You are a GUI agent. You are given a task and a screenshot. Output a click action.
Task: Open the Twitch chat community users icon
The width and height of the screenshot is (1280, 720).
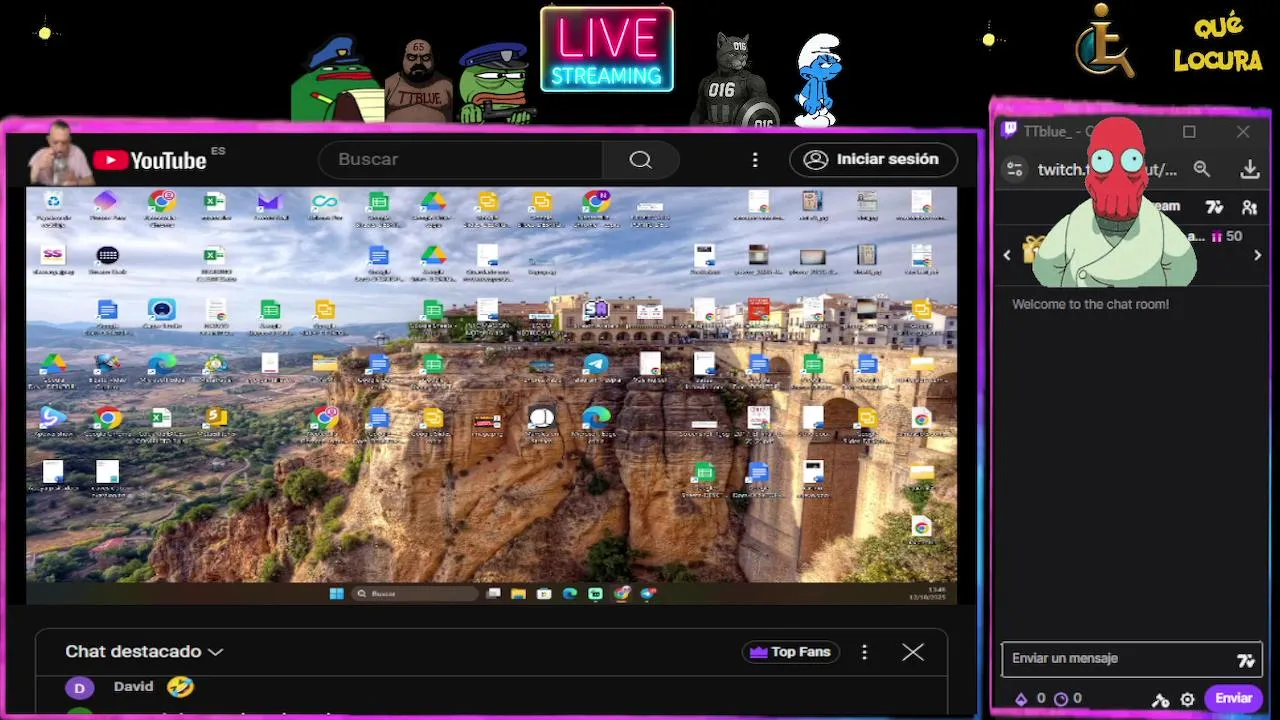(1250, 207)
